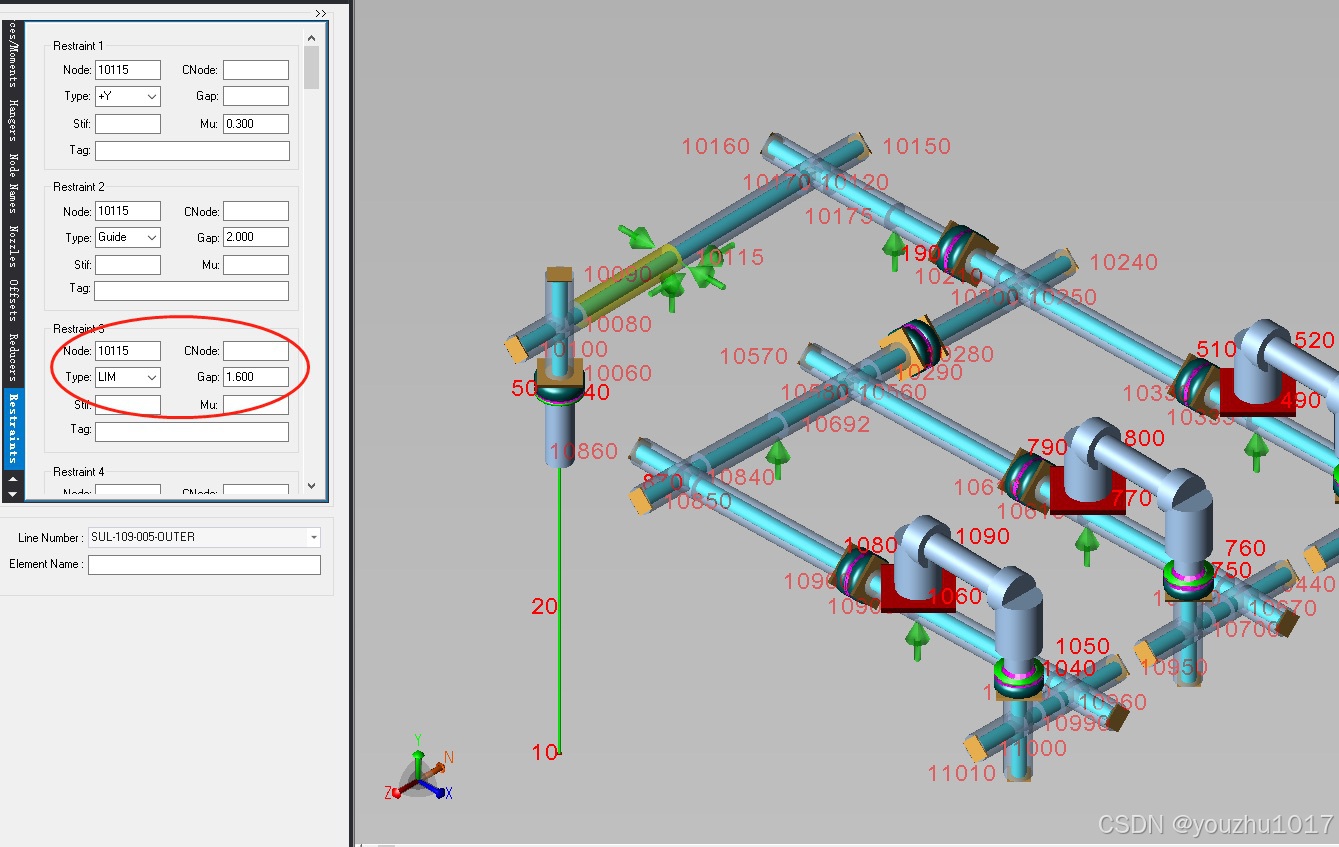1339x847 pixels.
Task: Click node label 760 in the 3D view
Action: (x=1245, y=548)
